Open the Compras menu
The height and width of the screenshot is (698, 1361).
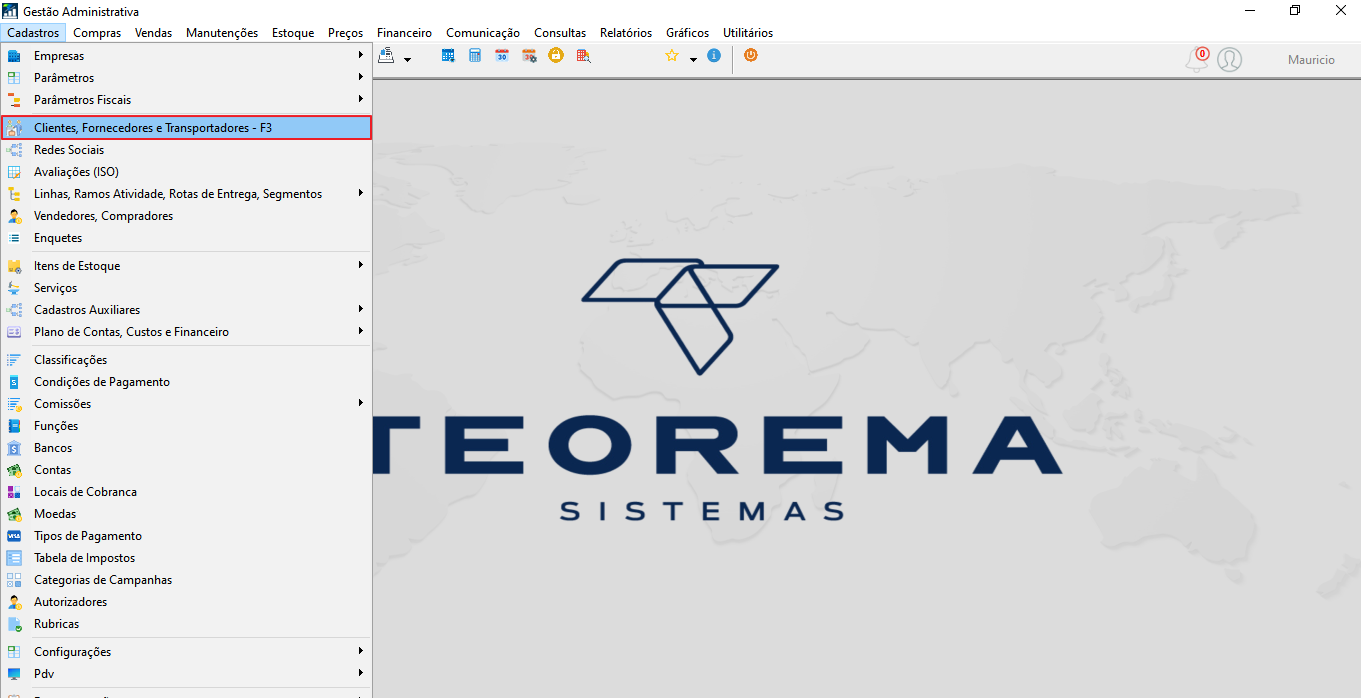[97, 33]
